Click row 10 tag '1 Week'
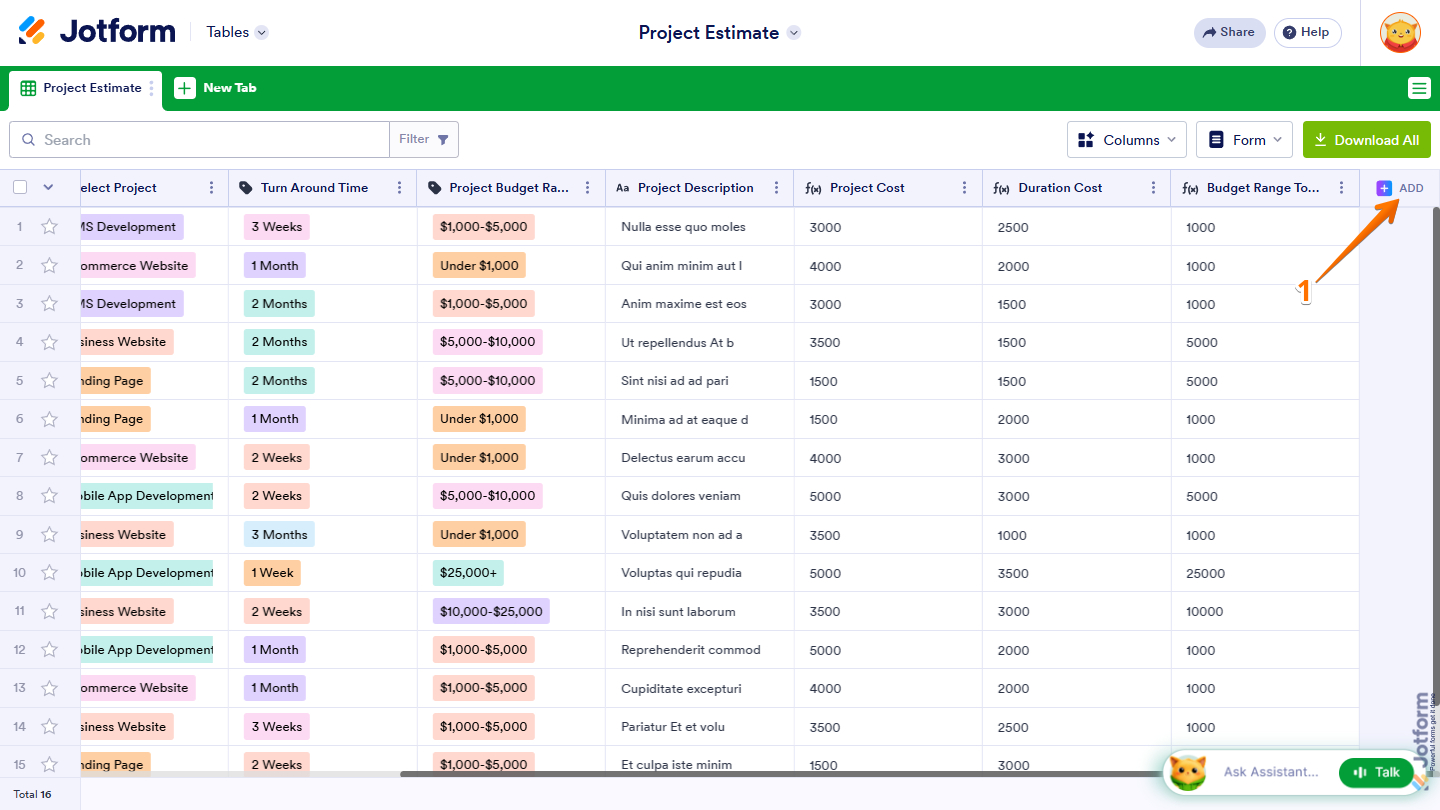1440x810 pixels. [x=272, y=573]
